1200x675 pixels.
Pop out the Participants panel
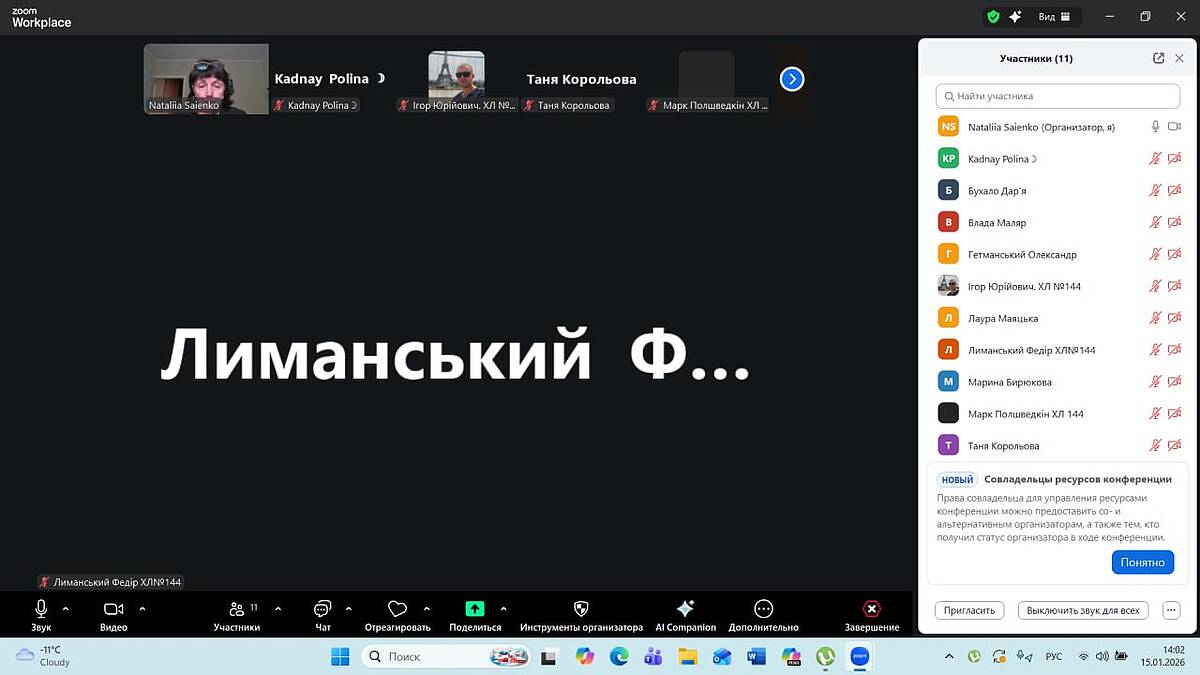click(x=1158, y=58)
